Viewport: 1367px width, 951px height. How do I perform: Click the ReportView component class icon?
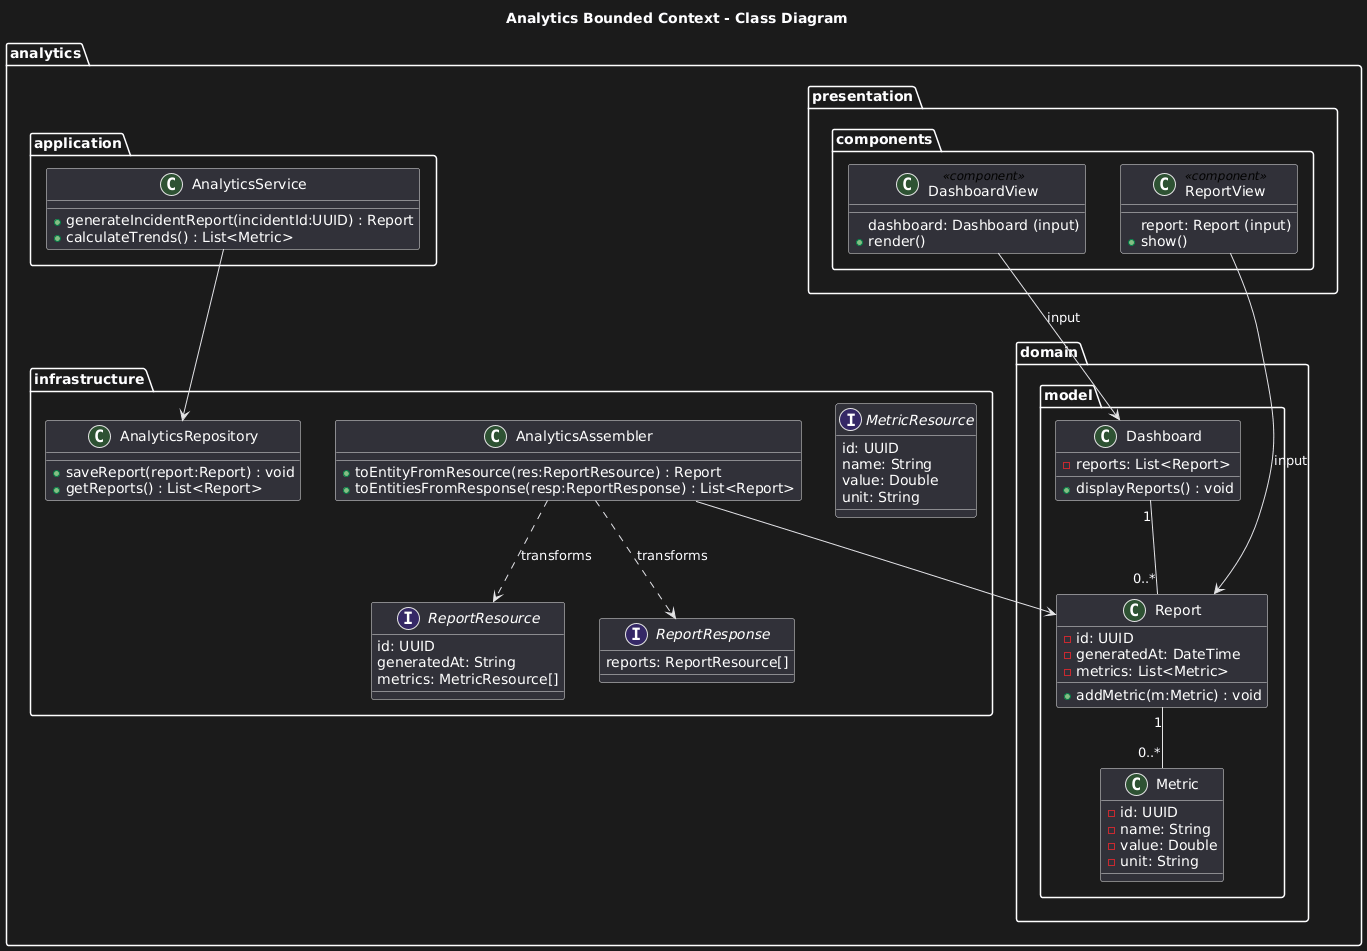click(x=1166, y=185)
